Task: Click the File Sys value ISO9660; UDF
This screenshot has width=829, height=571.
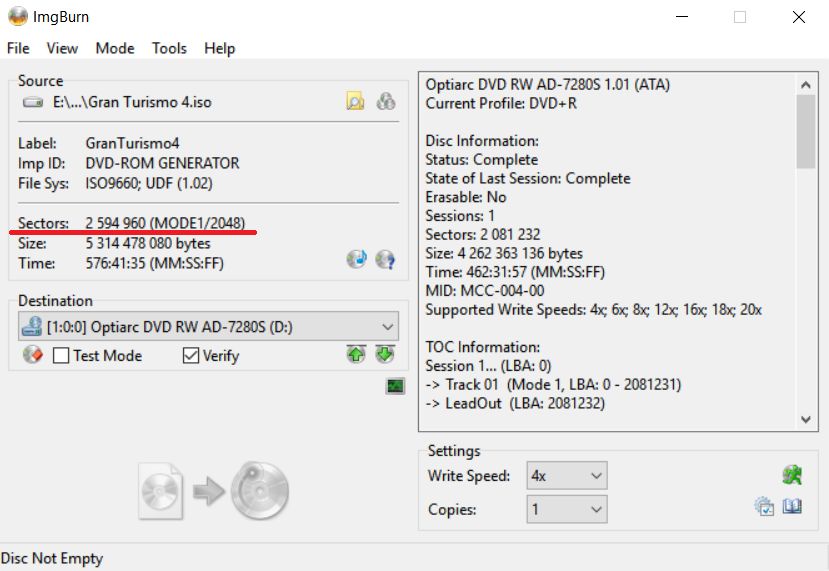Action: pyautogui.click(x=149, y=183)
